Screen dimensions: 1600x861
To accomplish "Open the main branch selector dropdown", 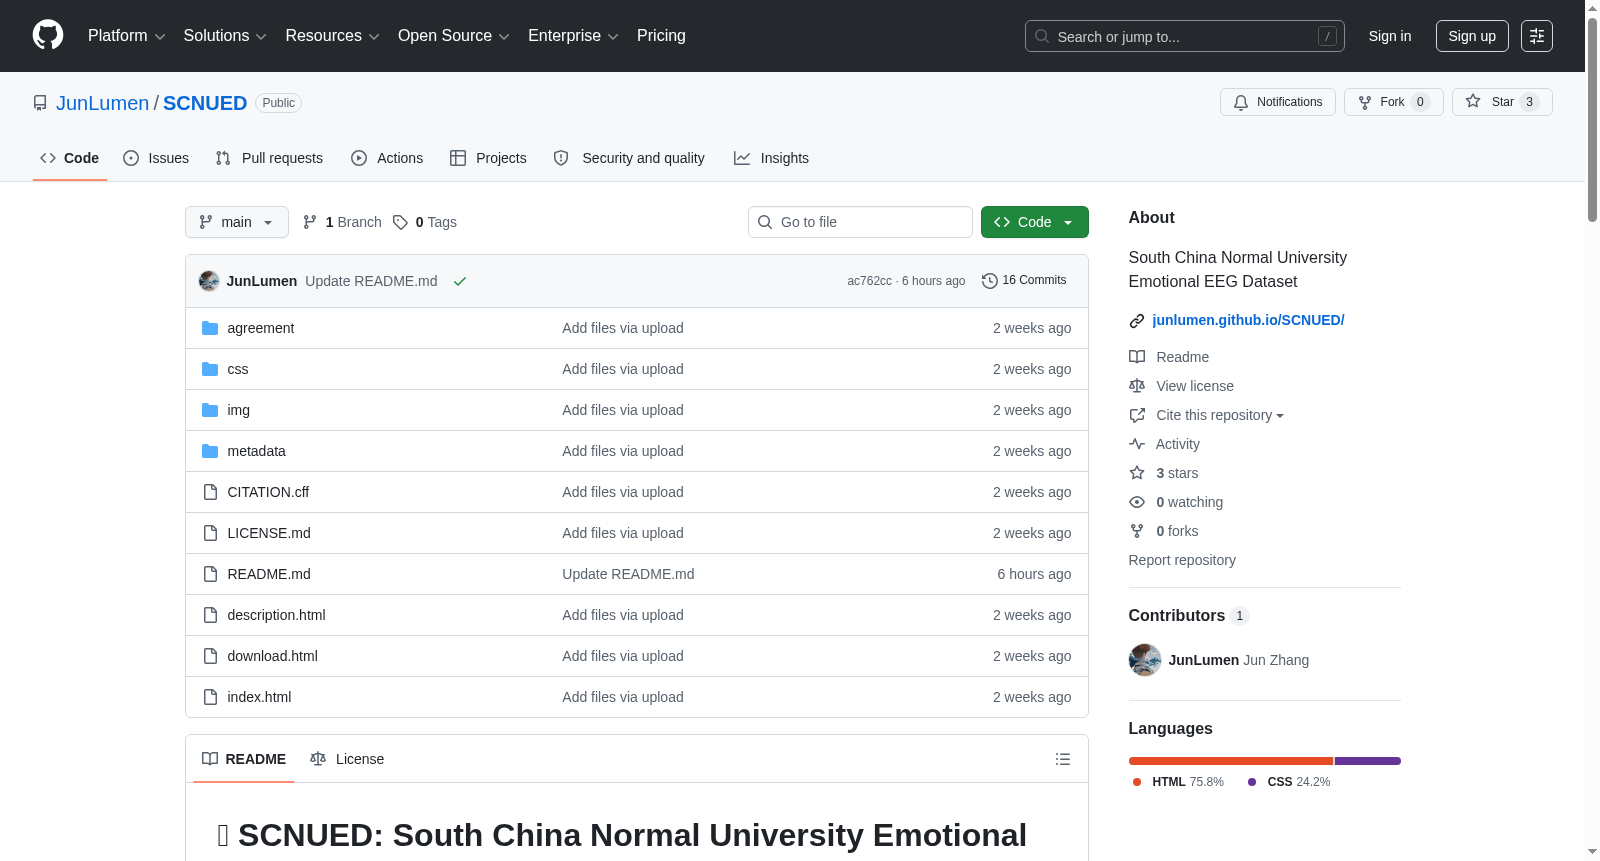I will tap(237, 222).
